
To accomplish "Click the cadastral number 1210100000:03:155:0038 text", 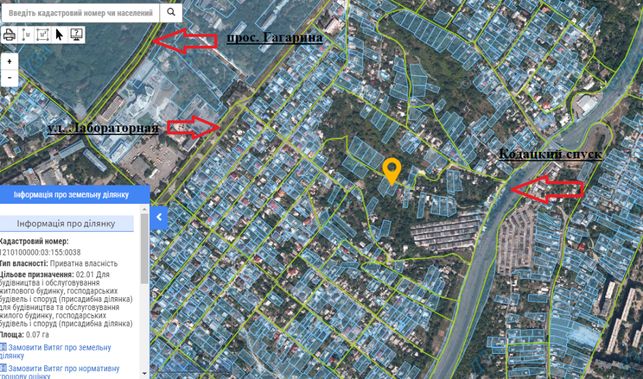I will click(x=40, y=252).
